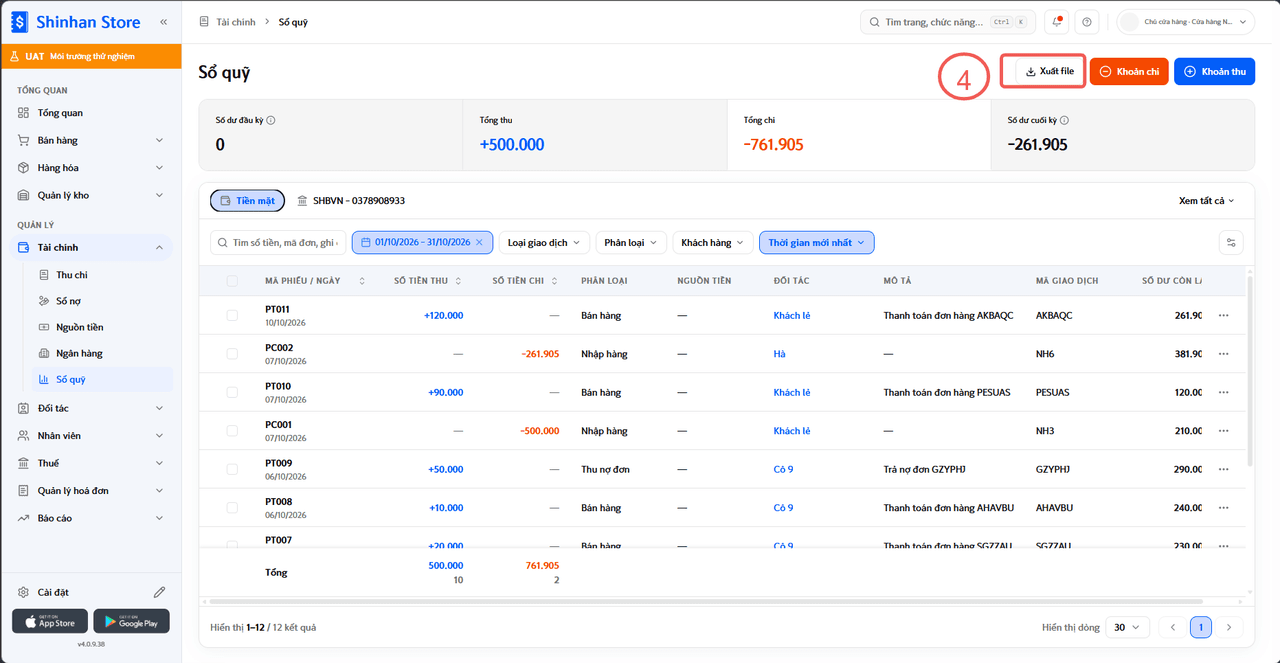Viewport: 1280px width, 663px height.
Task: Open the Khách lẻ link in row PT011
Action: pos(792,316)
